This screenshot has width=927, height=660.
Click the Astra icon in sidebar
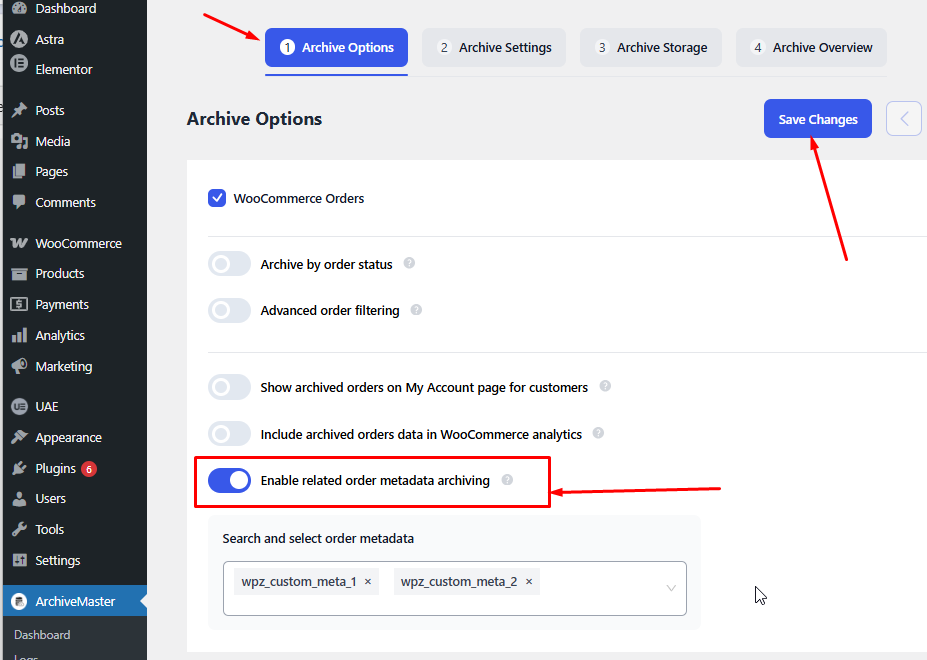(x=20, y=39)
